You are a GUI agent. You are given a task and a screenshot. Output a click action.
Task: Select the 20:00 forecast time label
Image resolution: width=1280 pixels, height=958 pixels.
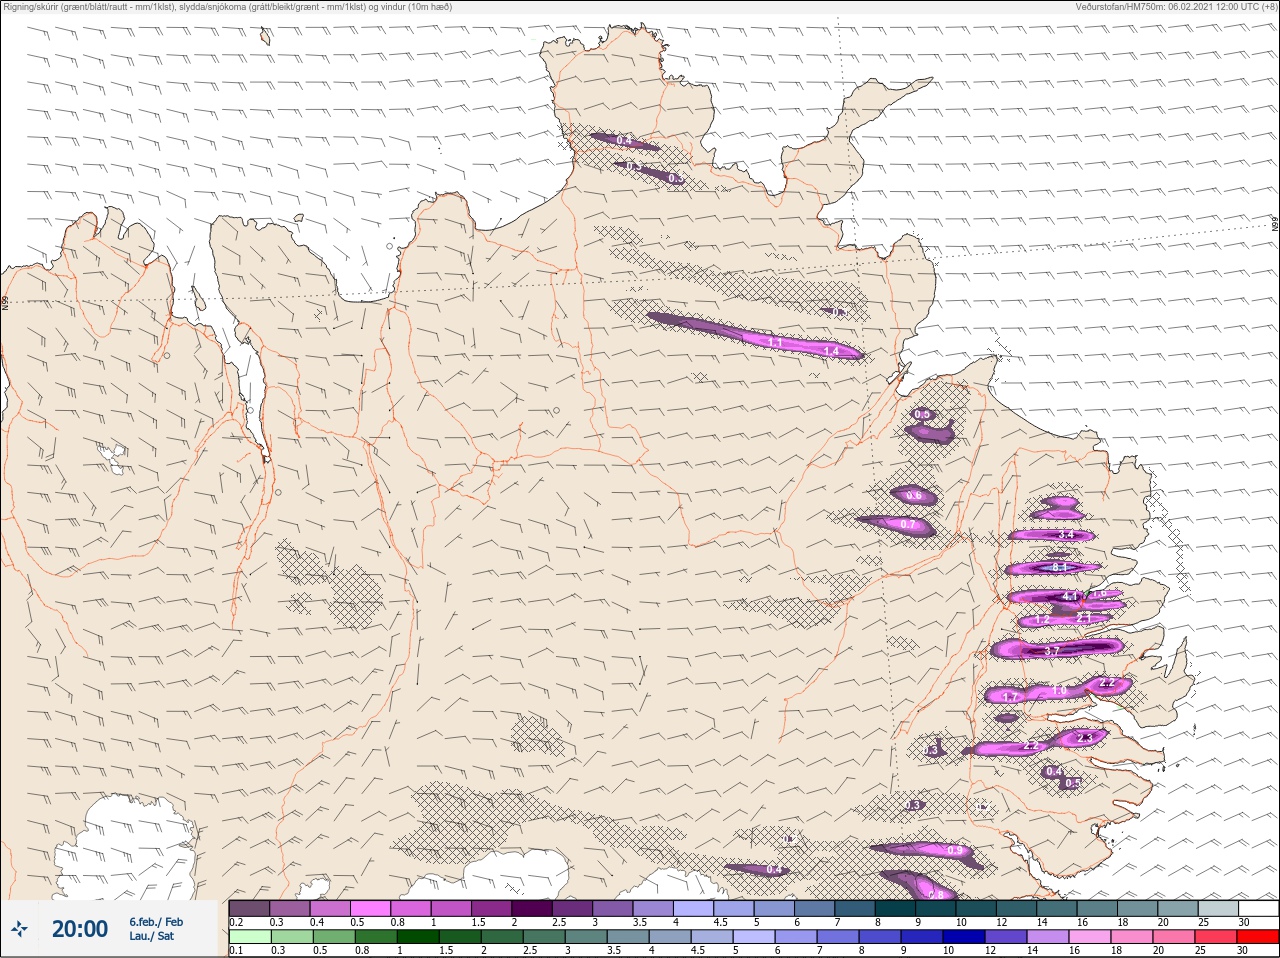coord(79,929)
